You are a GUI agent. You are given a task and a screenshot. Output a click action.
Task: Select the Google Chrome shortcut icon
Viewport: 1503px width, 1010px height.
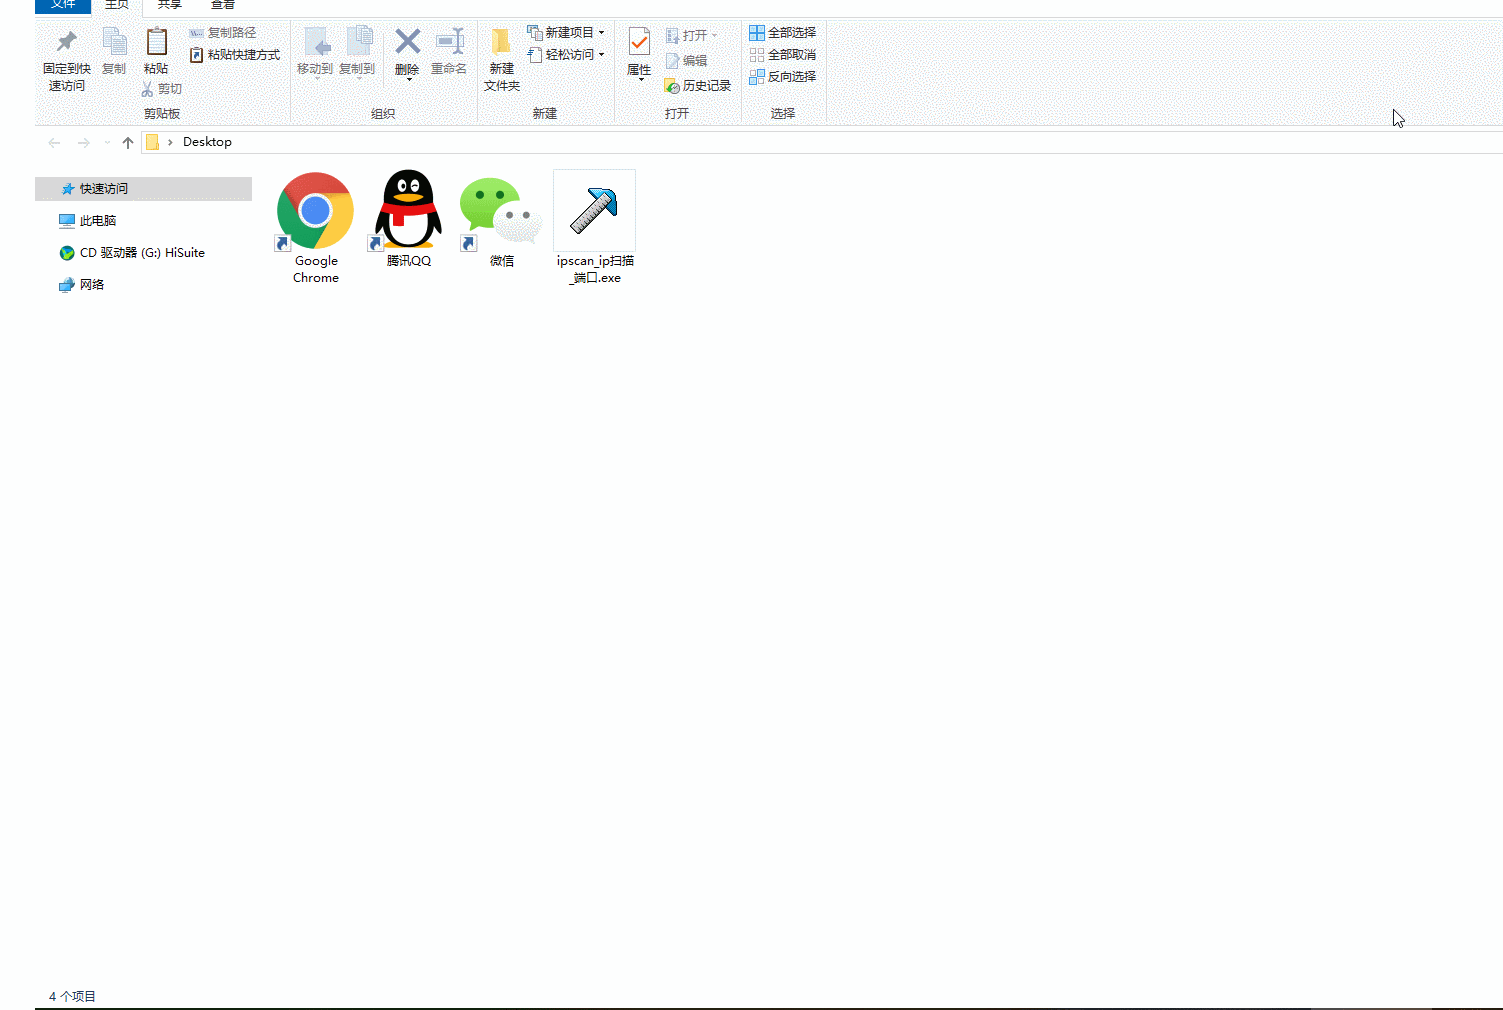[x=315, y=211]
